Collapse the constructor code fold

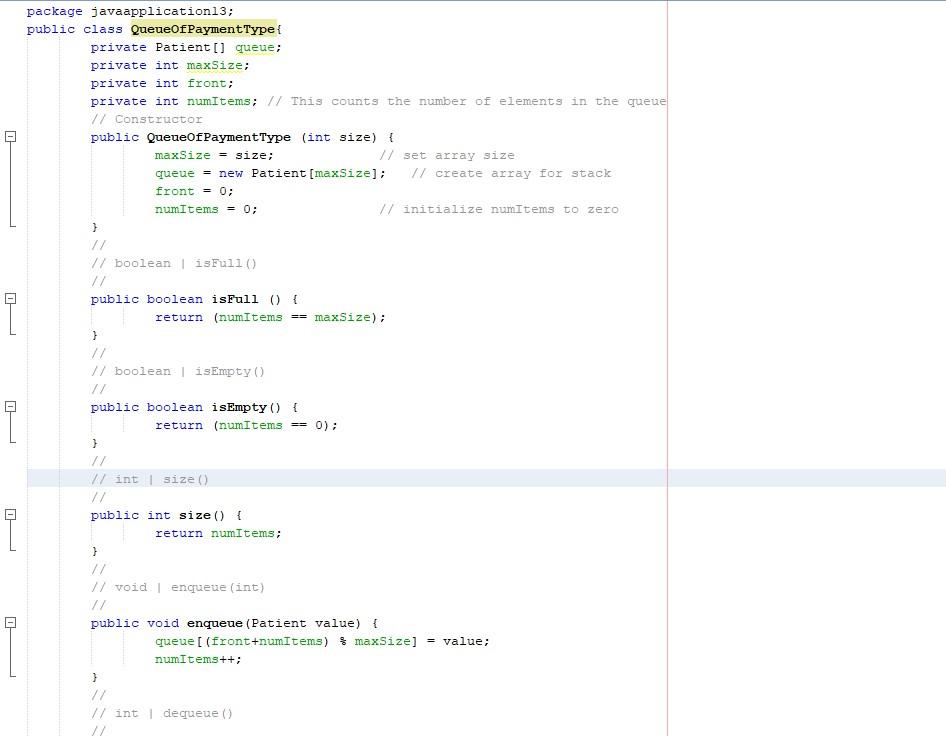tap(11, 137)
